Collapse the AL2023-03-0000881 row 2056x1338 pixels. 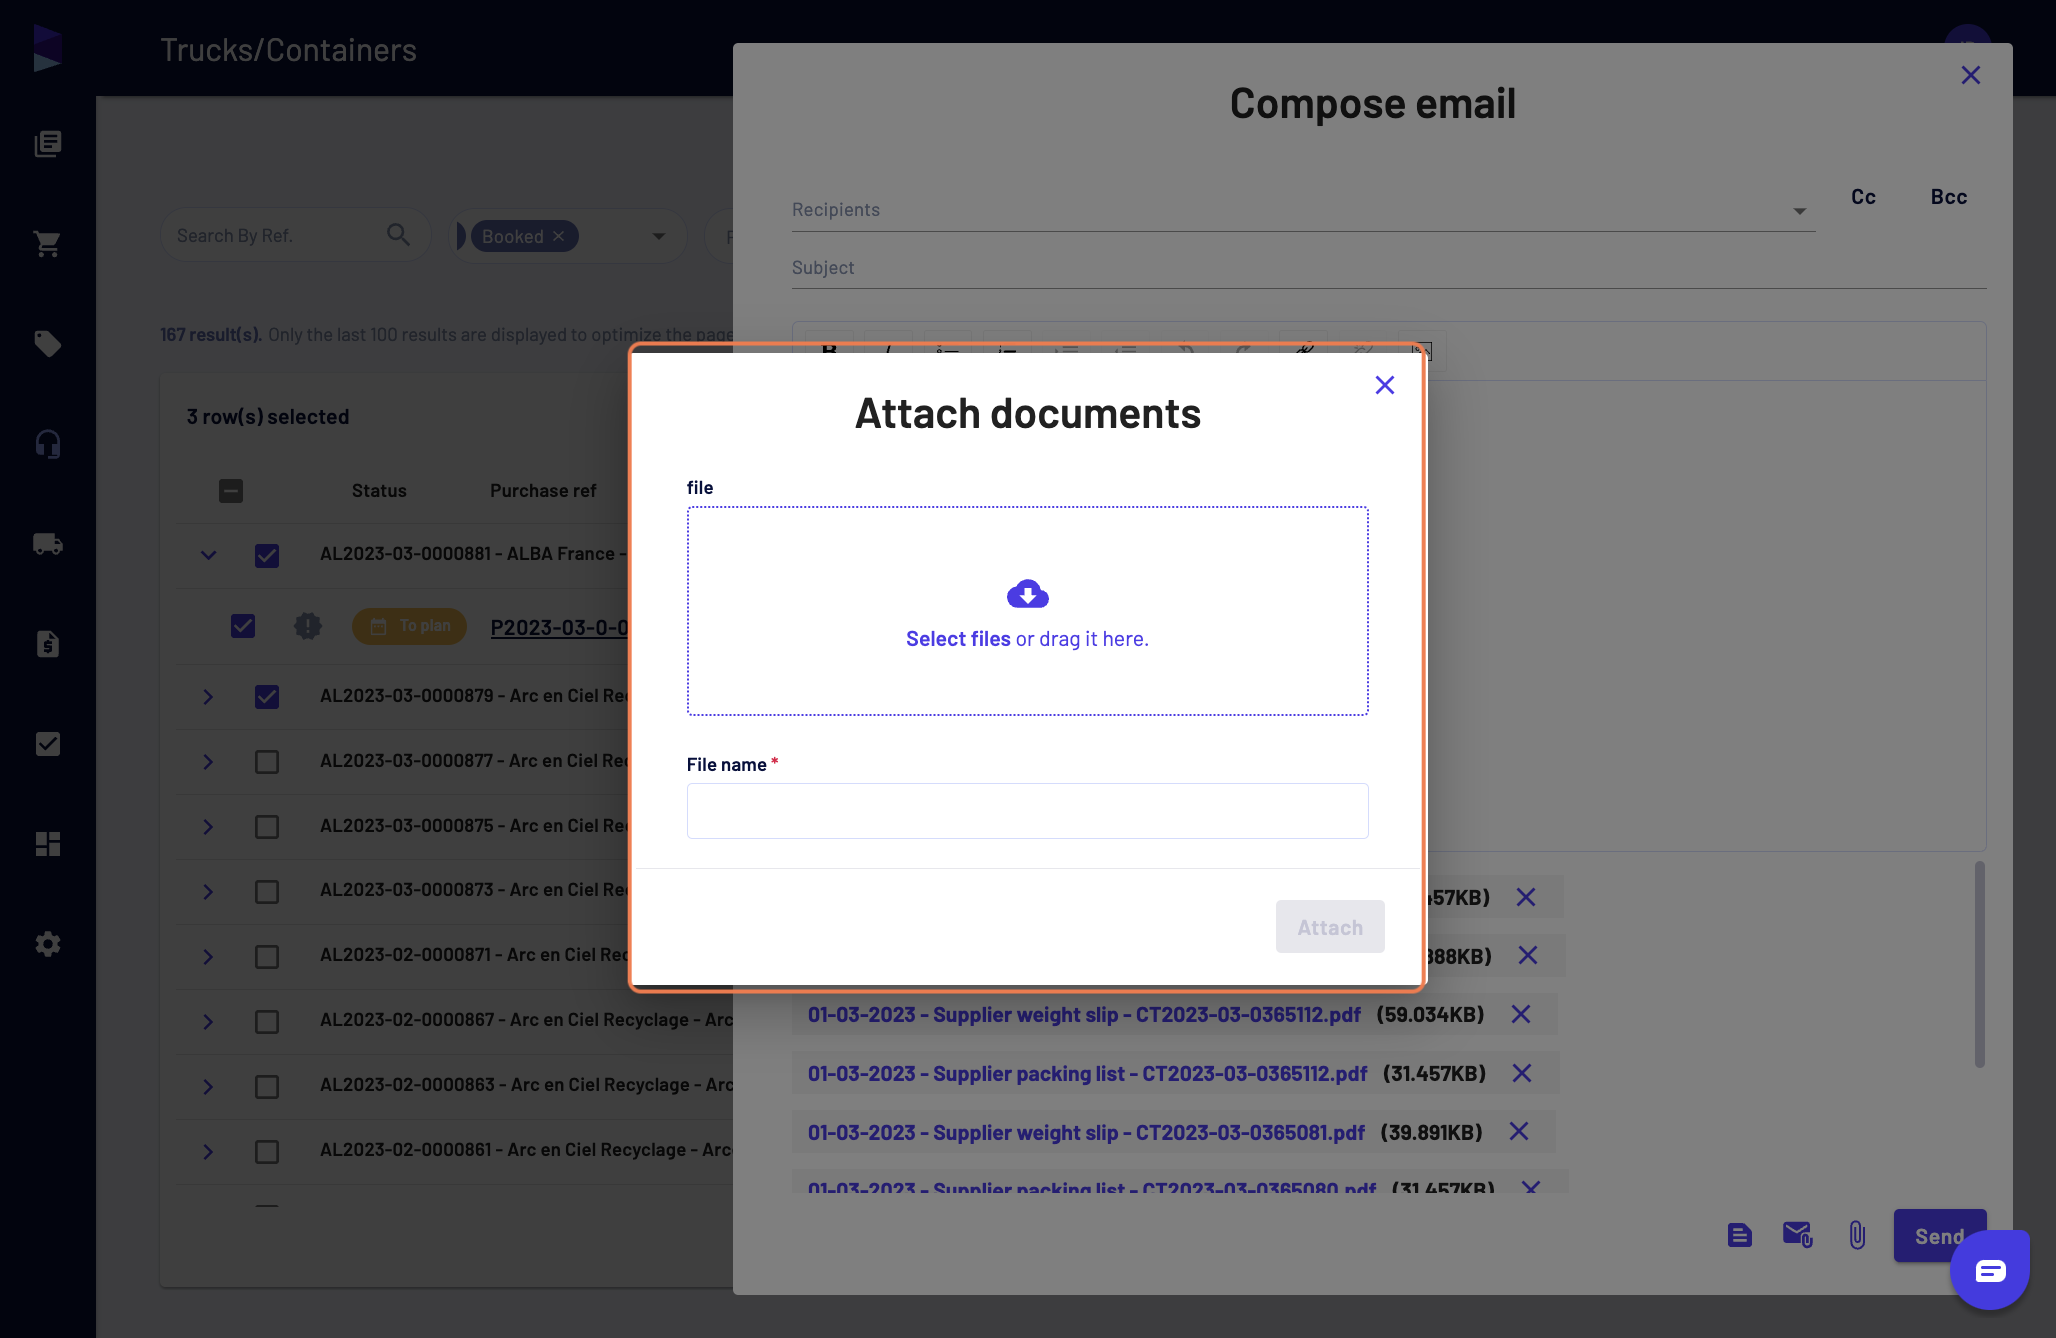coord(208,555)
